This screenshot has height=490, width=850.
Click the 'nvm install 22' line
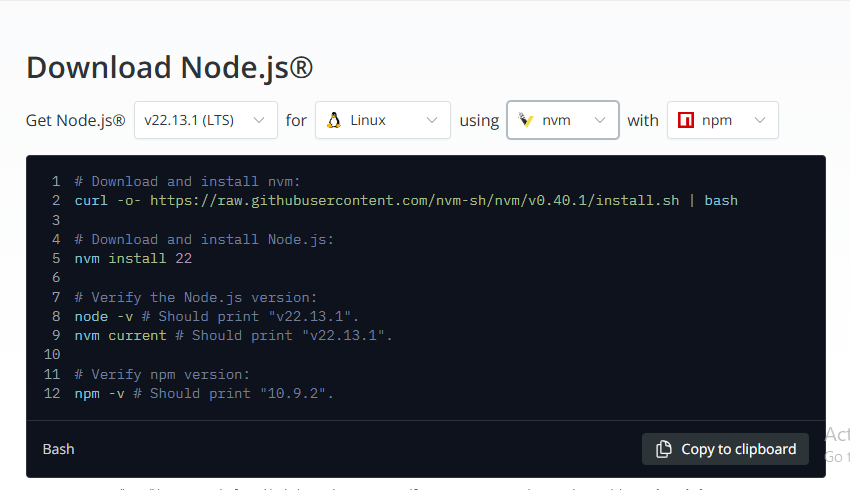point(133,259)
